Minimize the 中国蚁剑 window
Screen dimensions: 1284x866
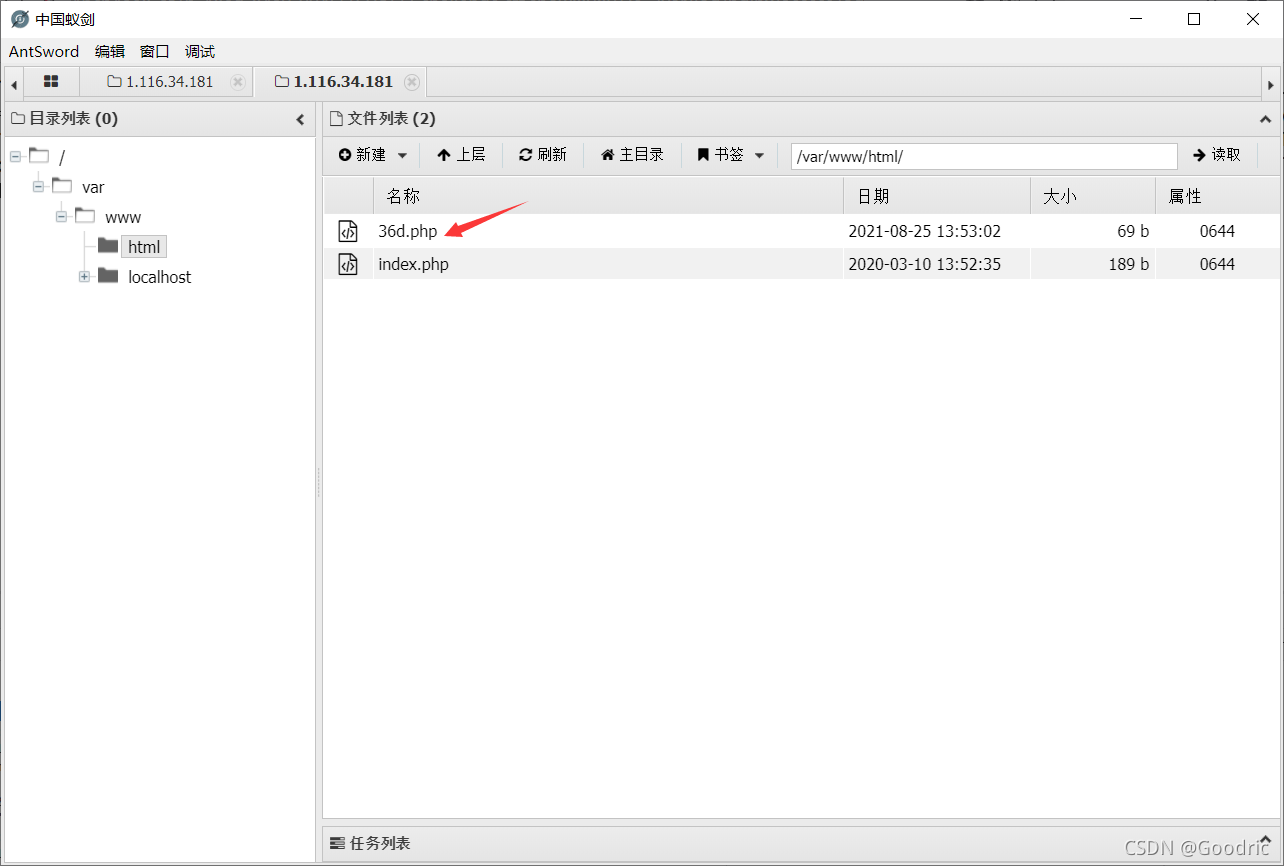1135,19
